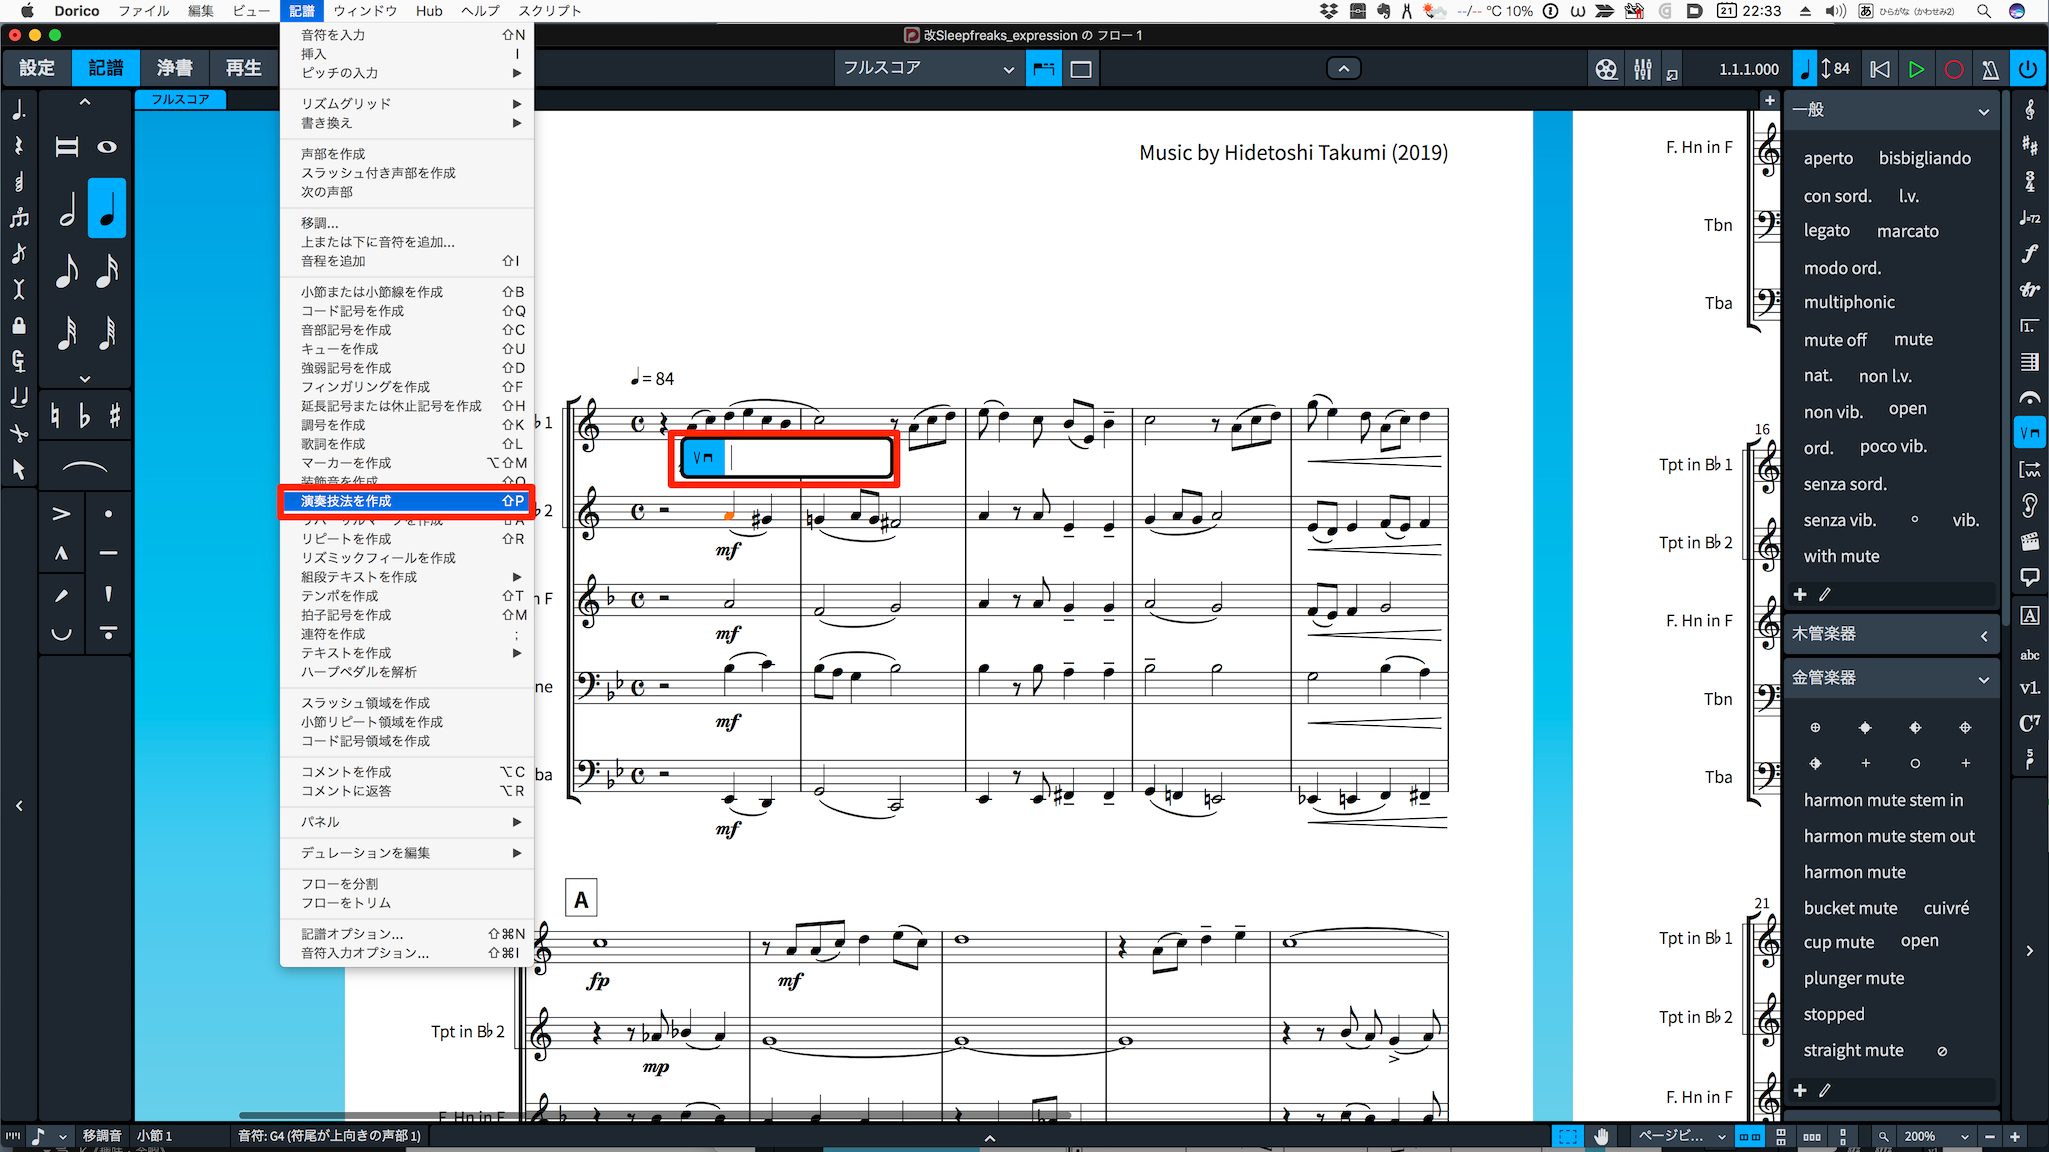Viewport: 2049px width, 1152px height.
Task: Select the quarter note duration
Action: point(106,208)
